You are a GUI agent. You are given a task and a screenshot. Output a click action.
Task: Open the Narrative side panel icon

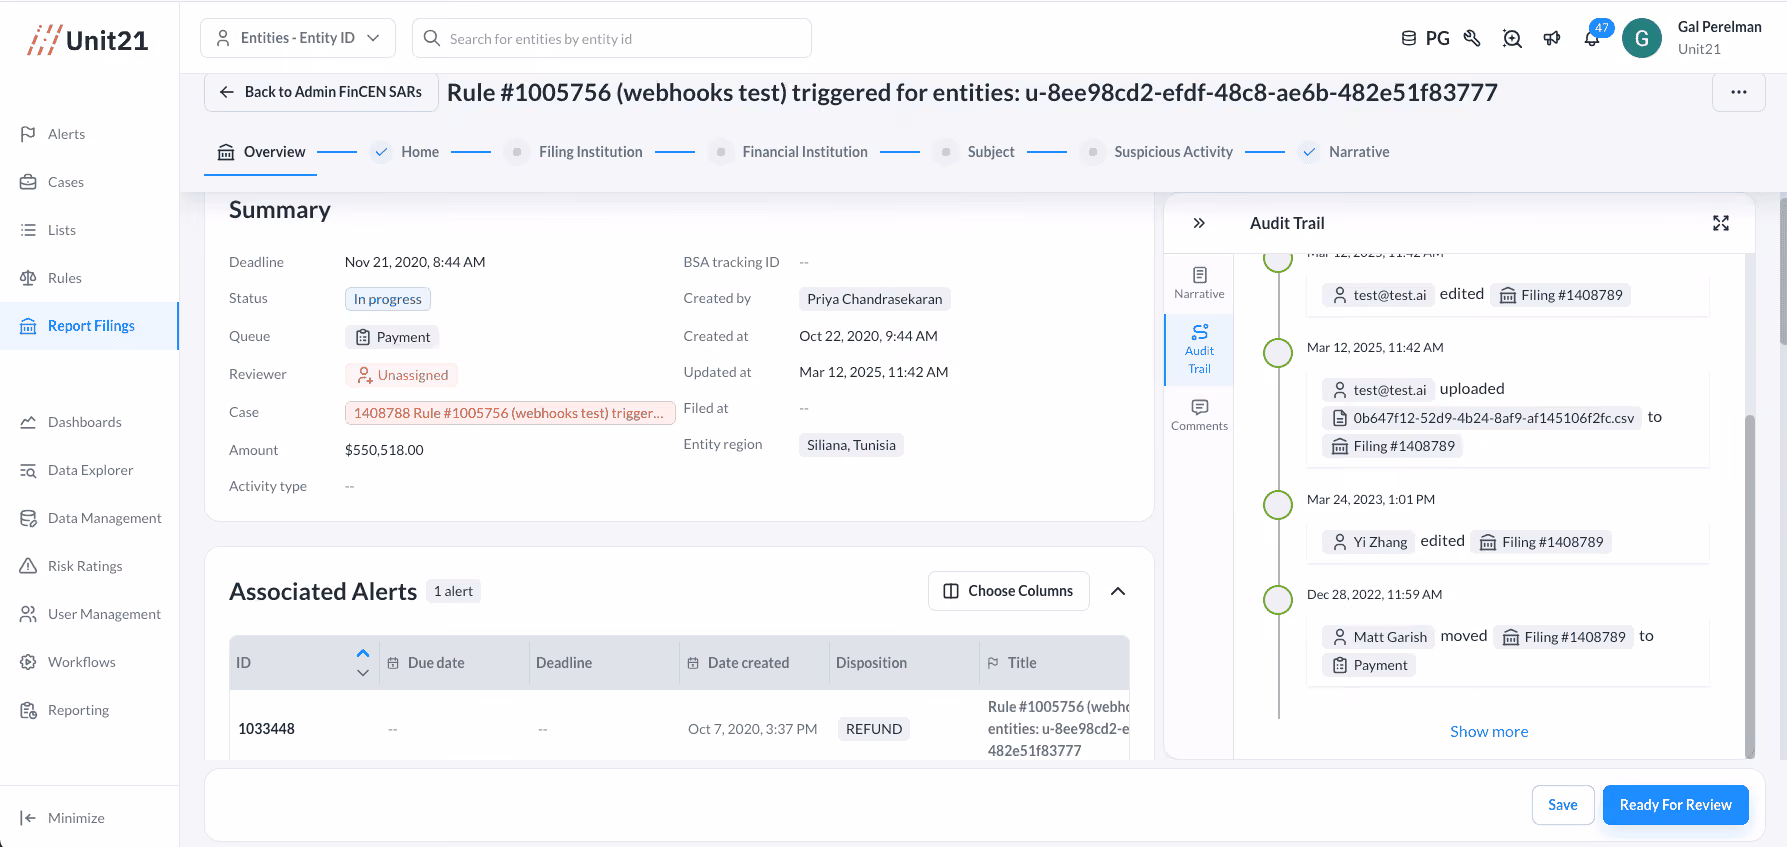coord(1199,283)
